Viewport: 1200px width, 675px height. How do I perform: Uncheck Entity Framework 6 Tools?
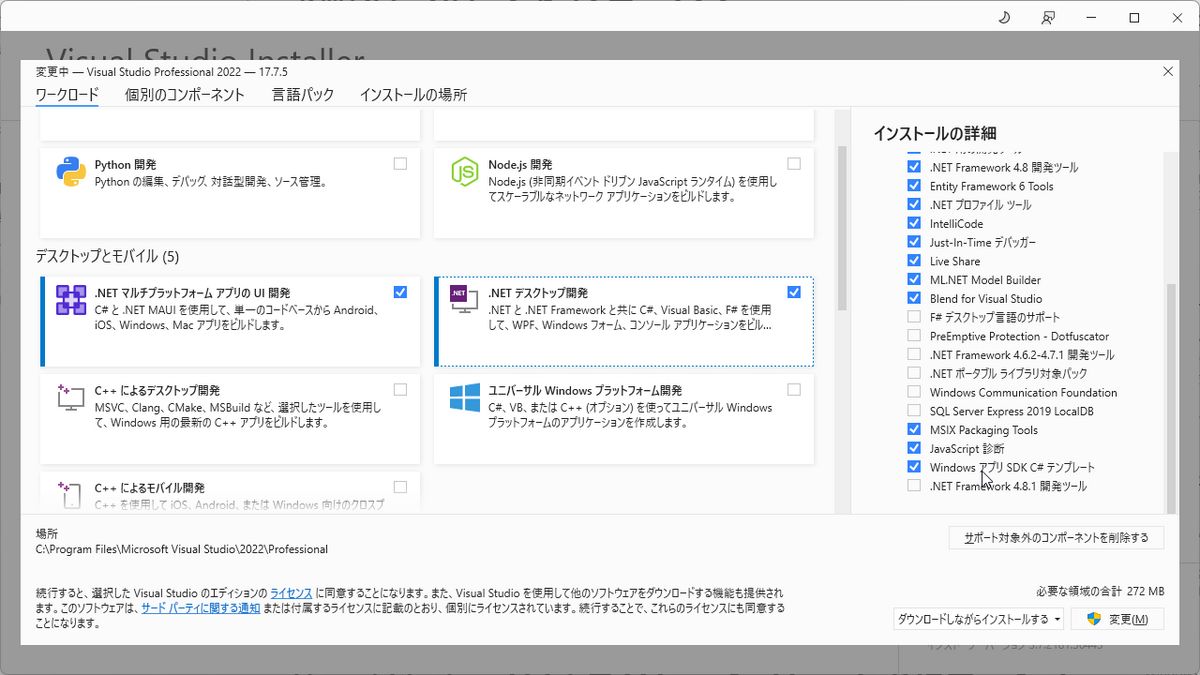click(914, 186)
